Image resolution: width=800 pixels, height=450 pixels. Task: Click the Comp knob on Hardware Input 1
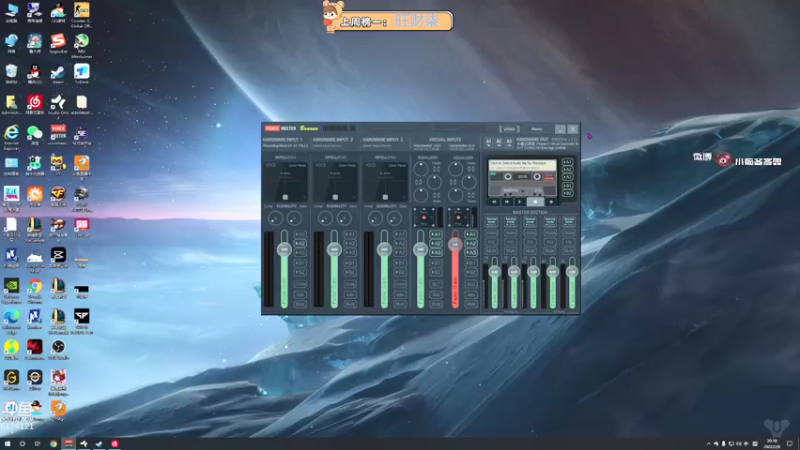click(275, 218)
